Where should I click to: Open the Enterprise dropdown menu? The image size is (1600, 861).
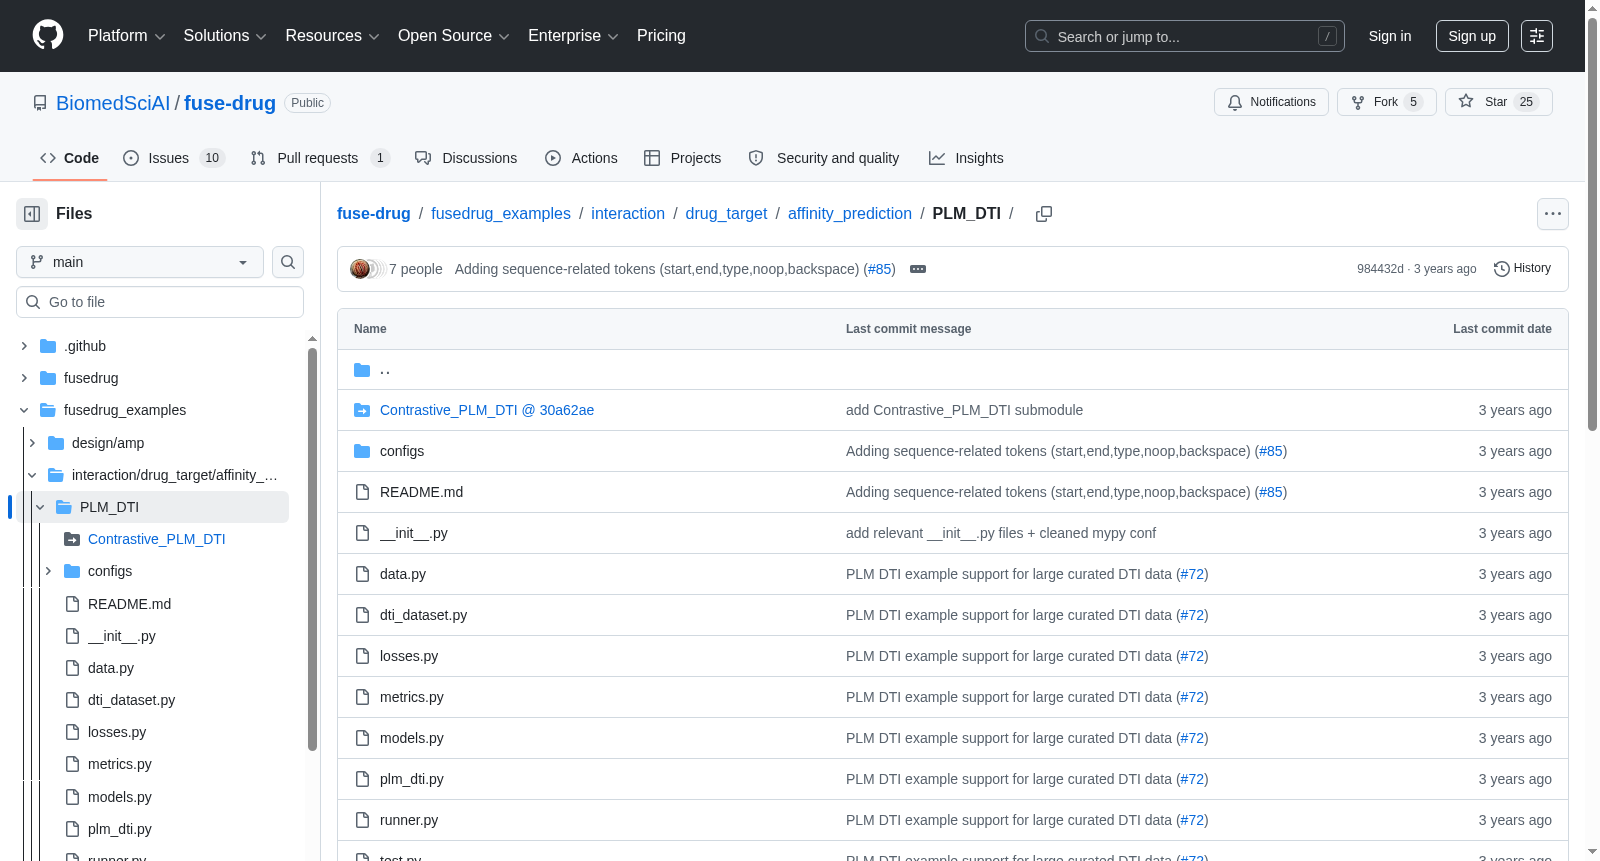click(x=573, y=36)
